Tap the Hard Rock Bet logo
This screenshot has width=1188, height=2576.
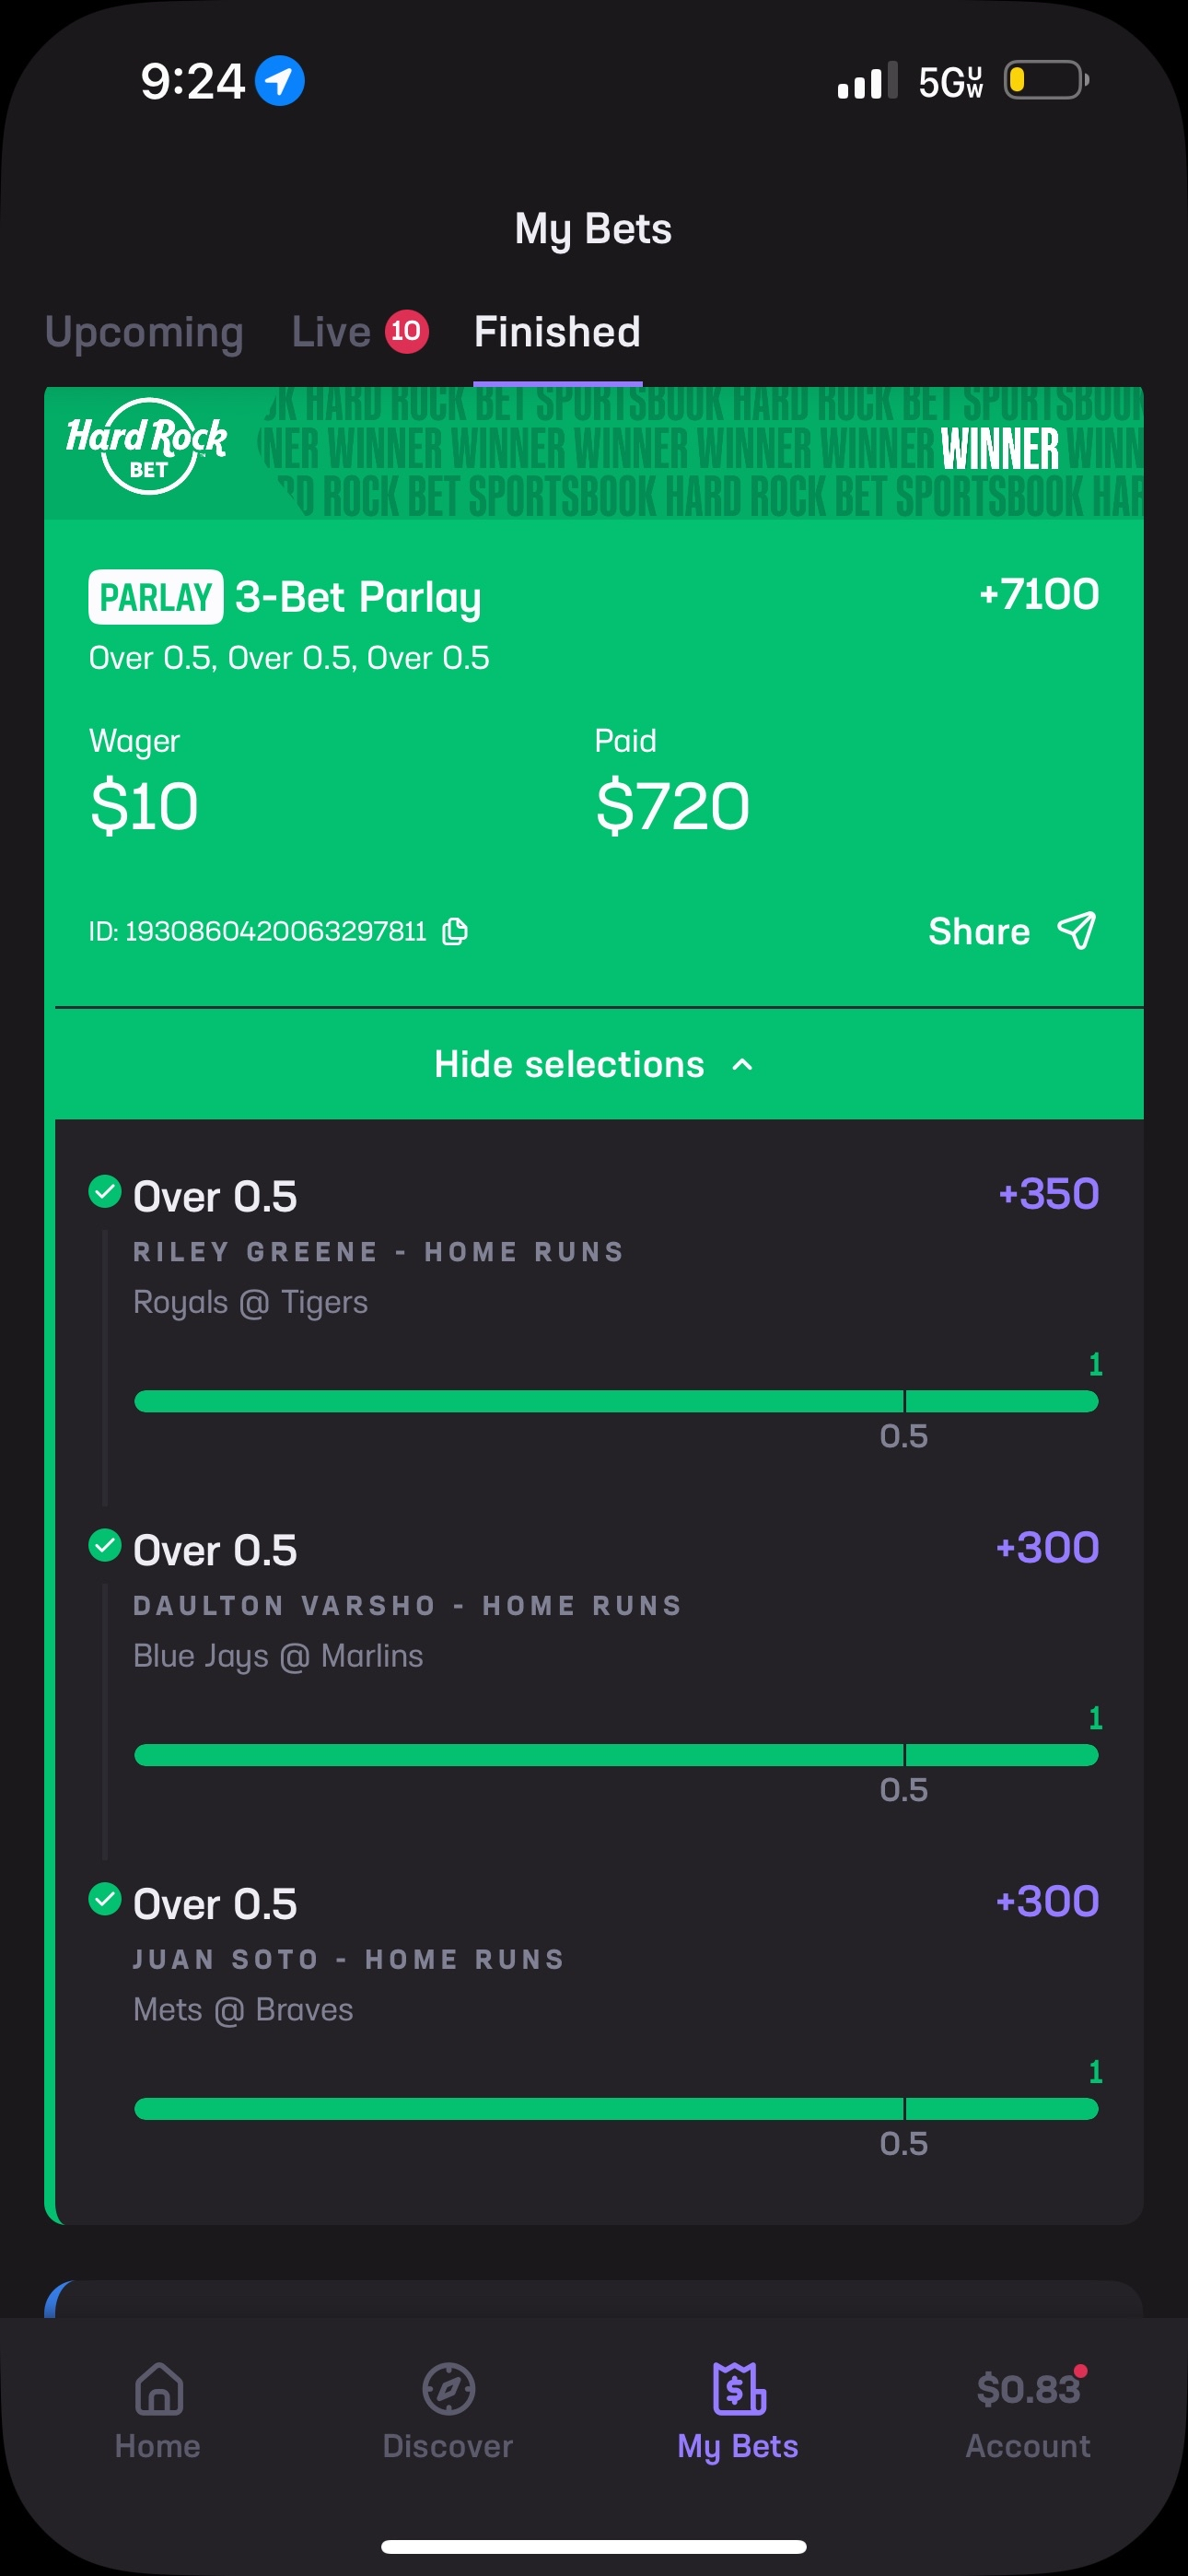point(146,447)
